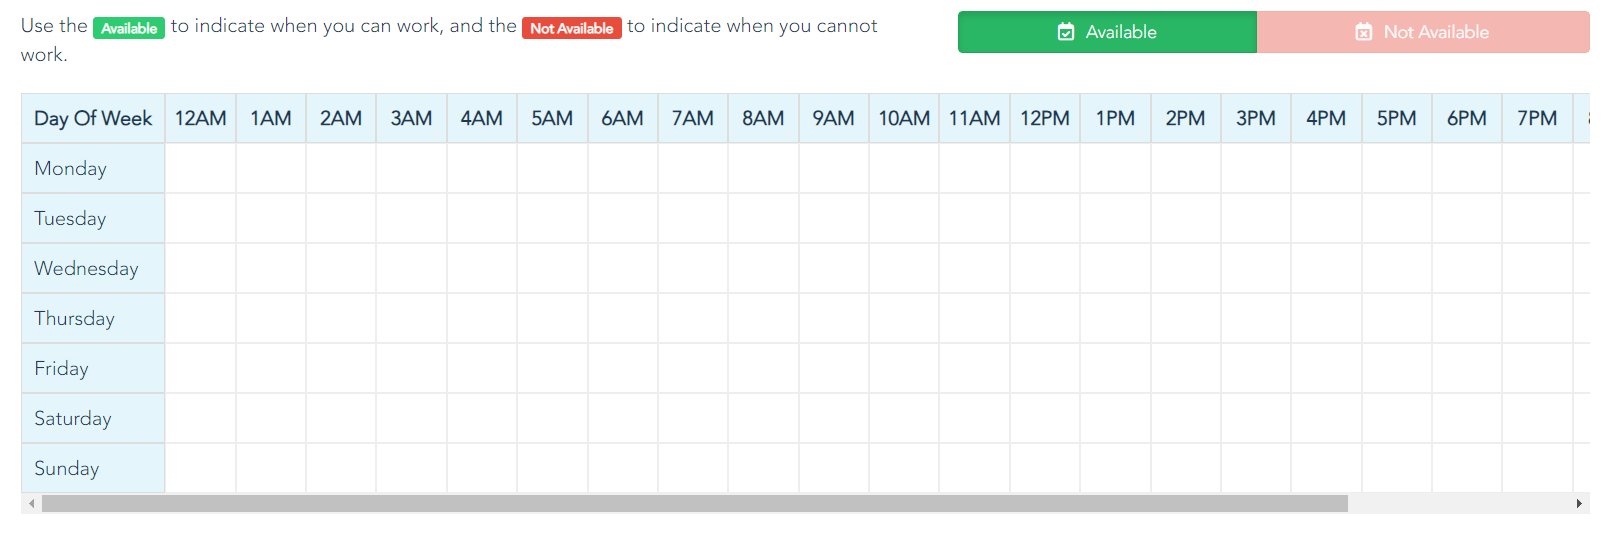The width and height of the screenshot is (1619, 539).
Task: Mark the Thursday 3PM cell
Action: [x=1256, y=318]
